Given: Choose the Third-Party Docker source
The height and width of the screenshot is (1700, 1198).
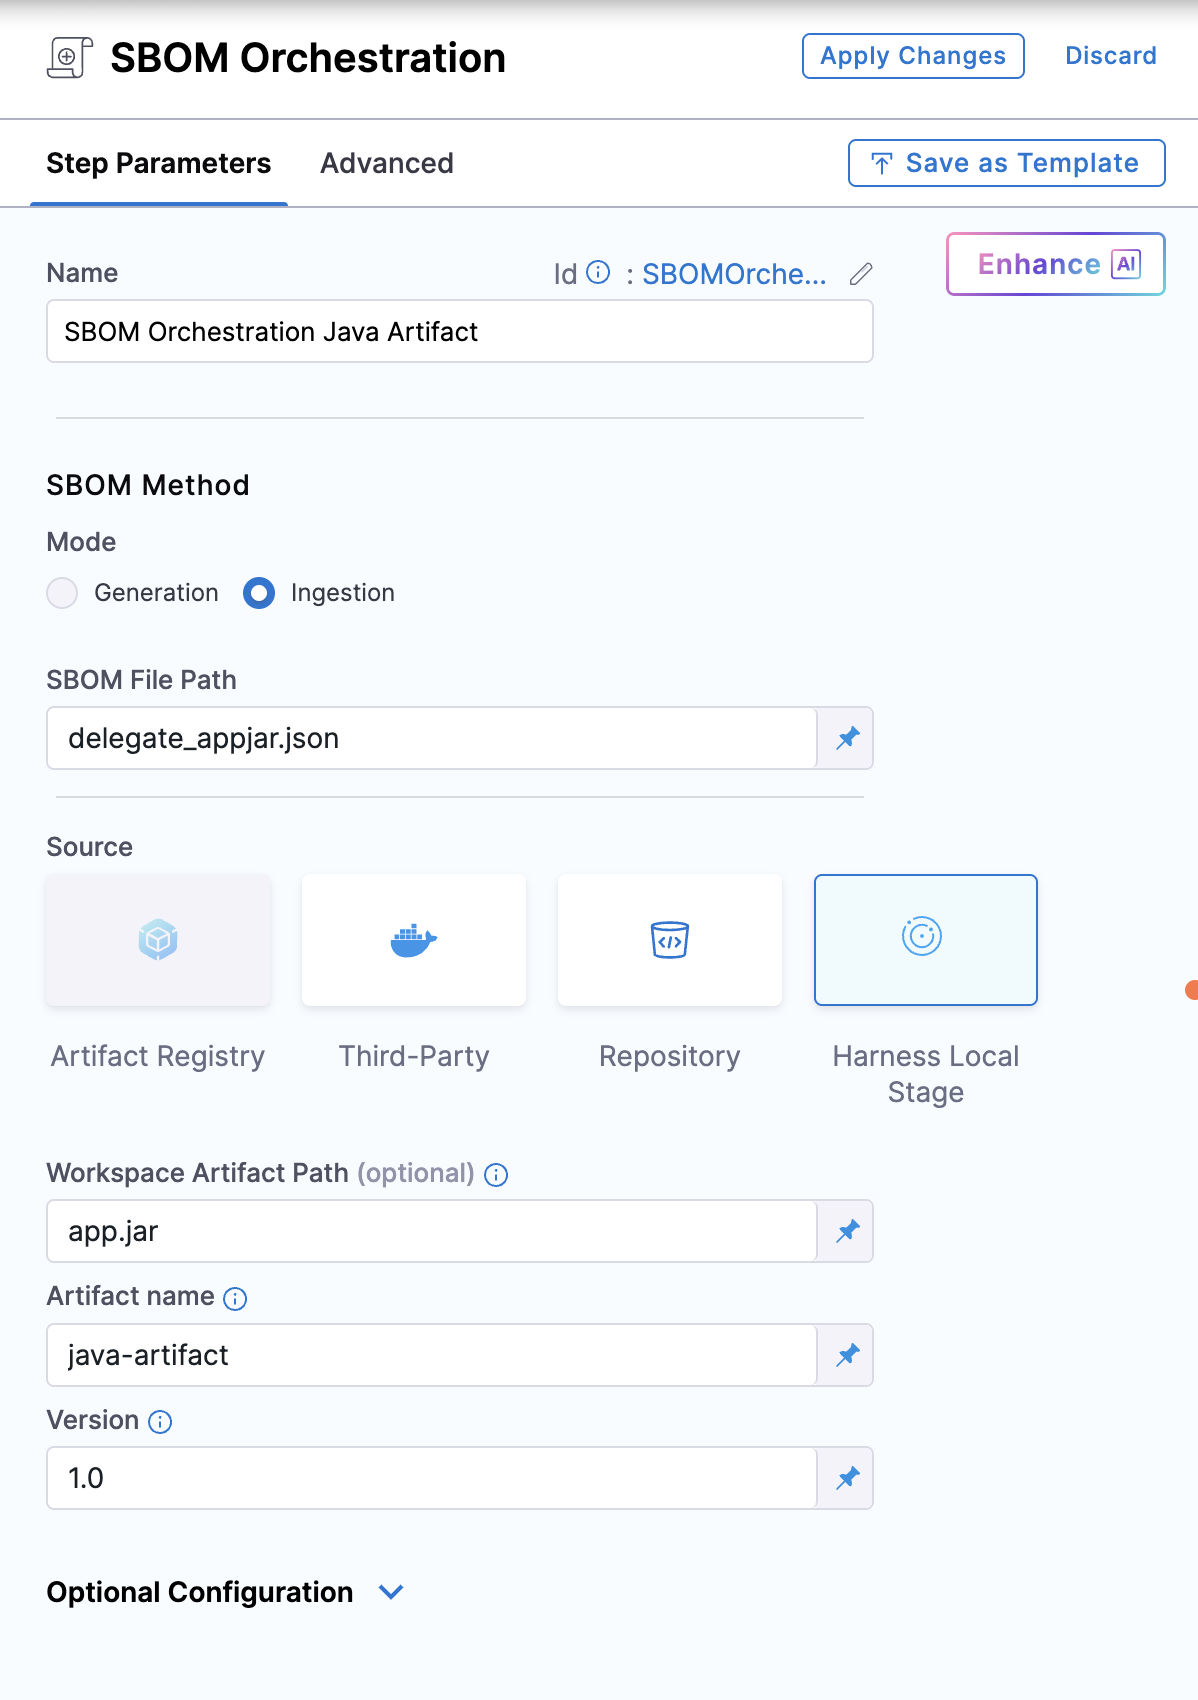Looking at the screenshot, I should click(x=414, y=940).
